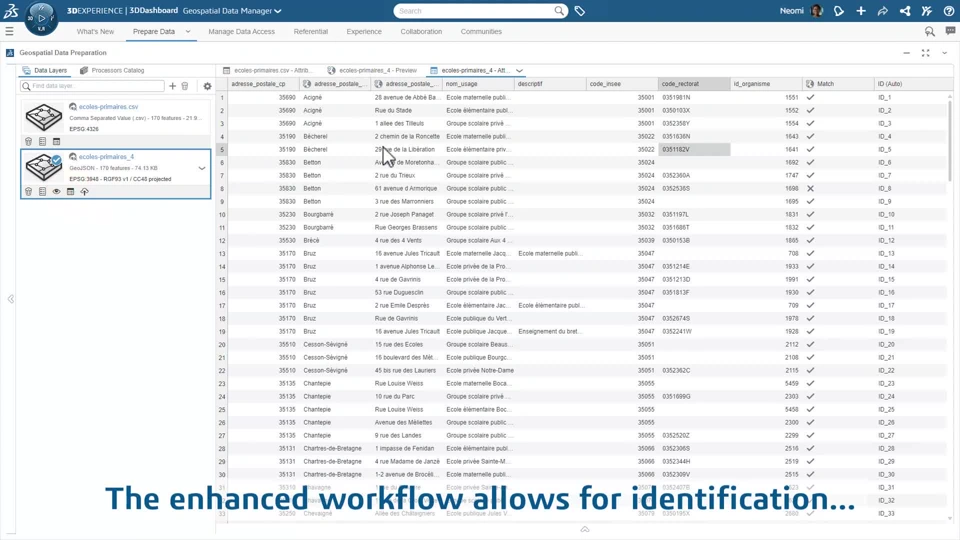Delete ecoles-primaires_4 layer via trash icon

28,192
